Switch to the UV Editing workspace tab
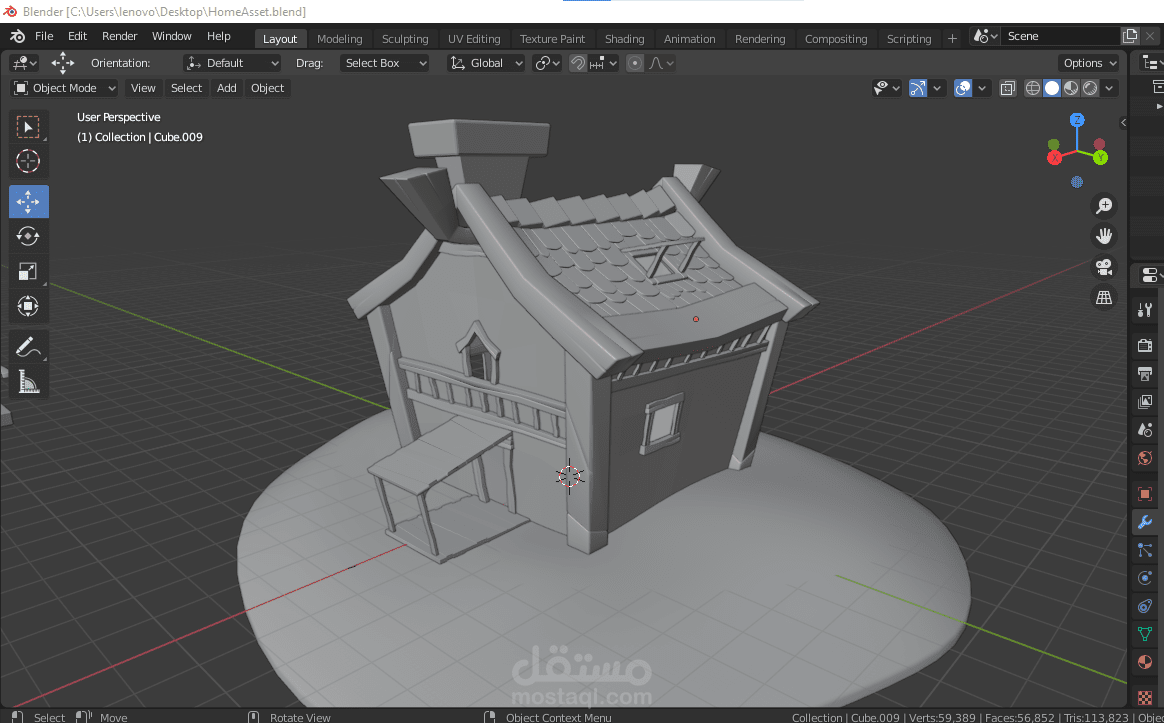1164x723 pixels. [x=474, y=39]
